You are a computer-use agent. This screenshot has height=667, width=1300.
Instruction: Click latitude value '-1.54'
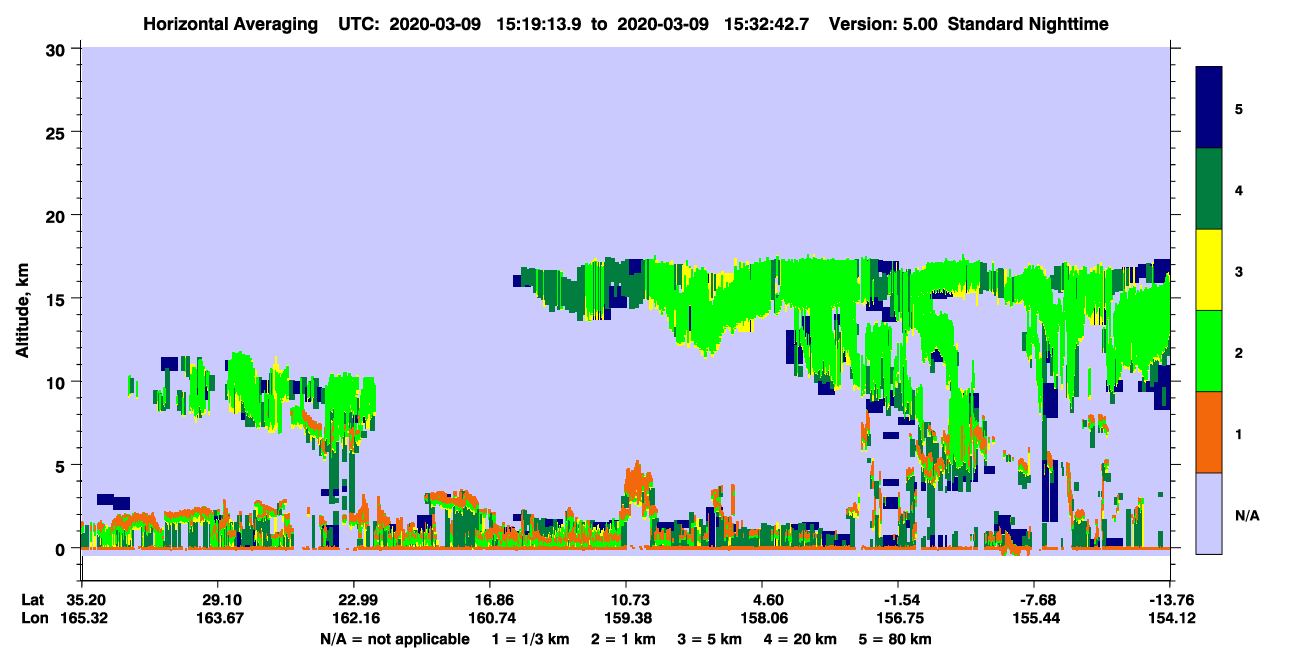[x=898, y=600]
